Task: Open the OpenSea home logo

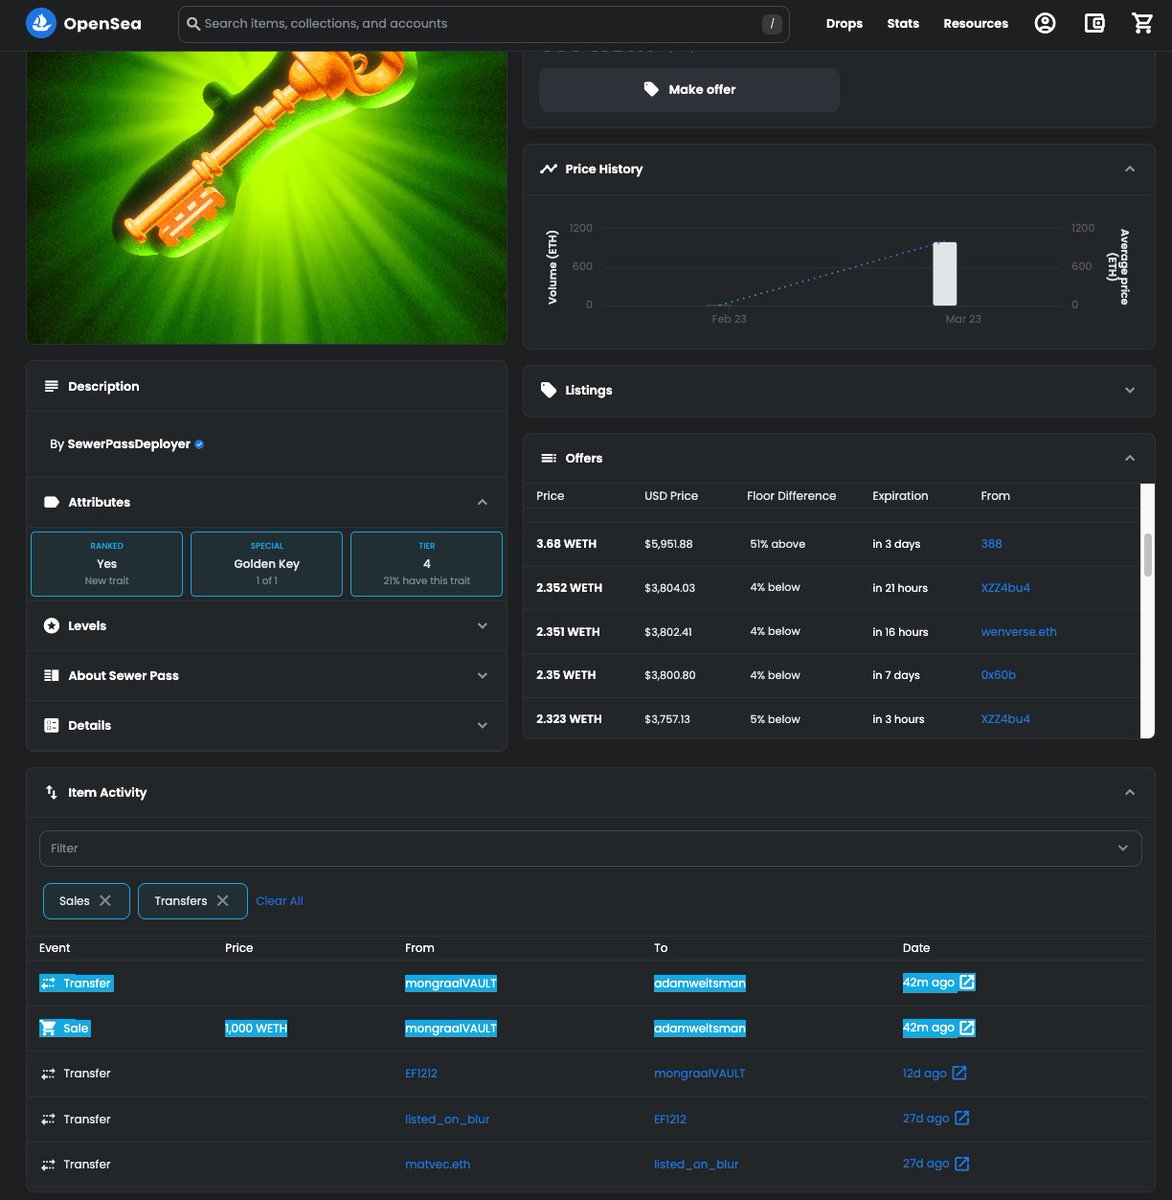Action: [x=83, y=23]
